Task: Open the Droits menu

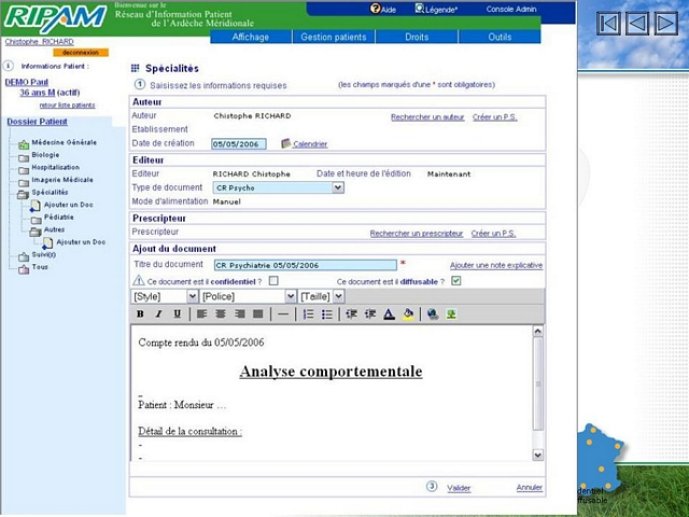Action: (x=417, y=37)
